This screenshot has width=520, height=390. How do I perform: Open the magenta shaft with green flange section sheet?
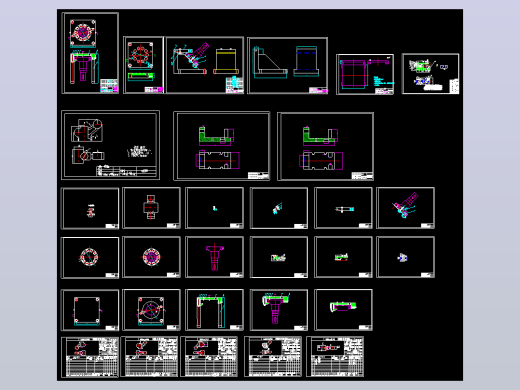[279, 310]
